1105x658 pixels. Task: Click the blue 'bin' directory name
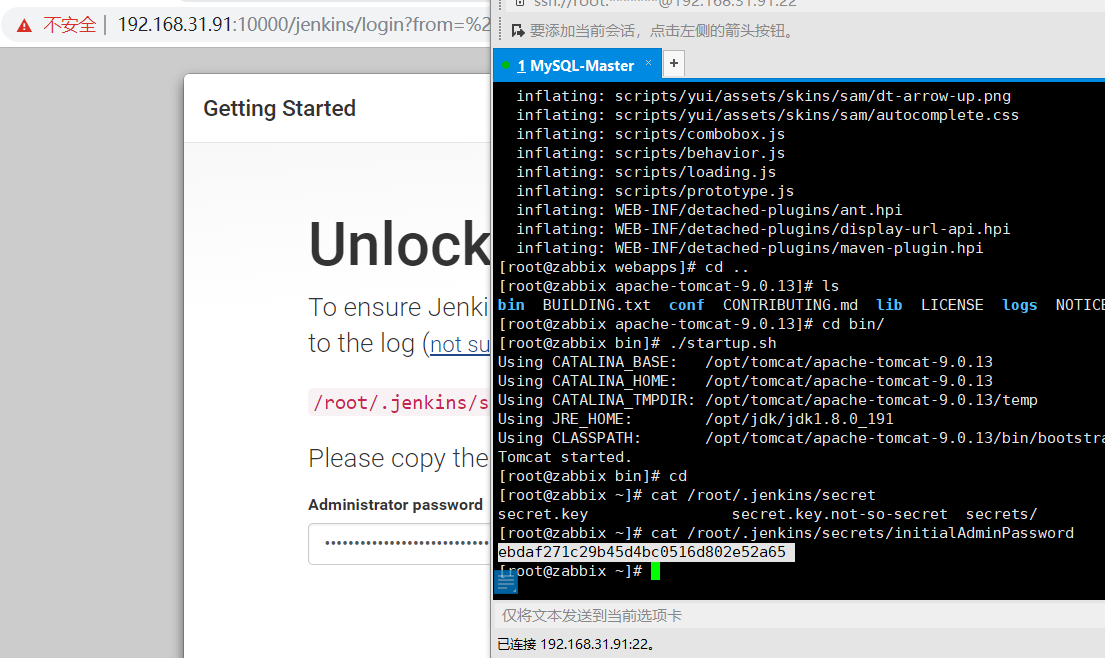click(x=511, y=305)
